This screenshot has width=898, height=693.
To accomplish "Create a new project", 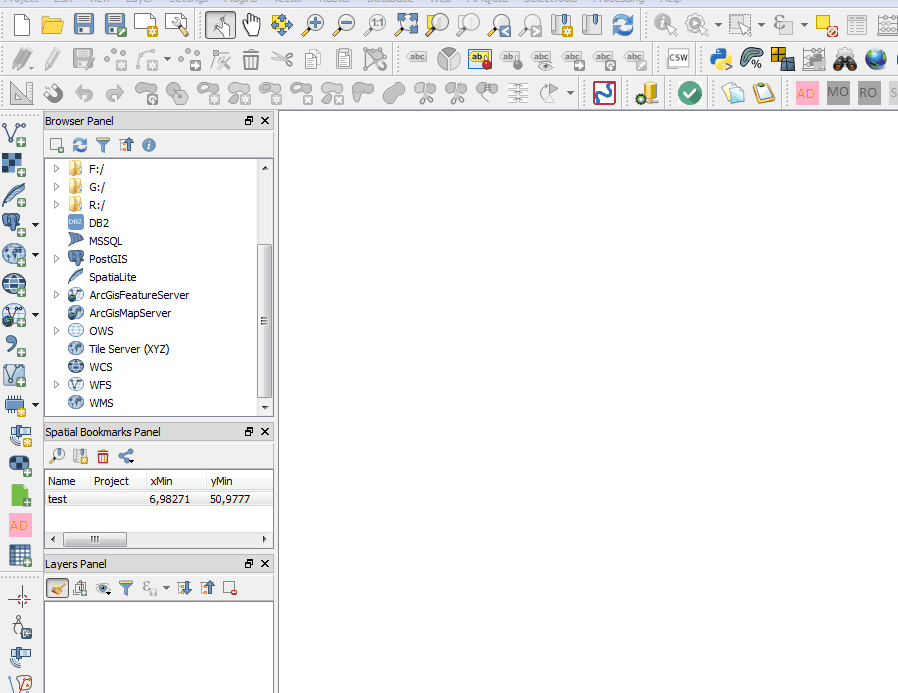I will pyautogui.click(x=21, y=25).
